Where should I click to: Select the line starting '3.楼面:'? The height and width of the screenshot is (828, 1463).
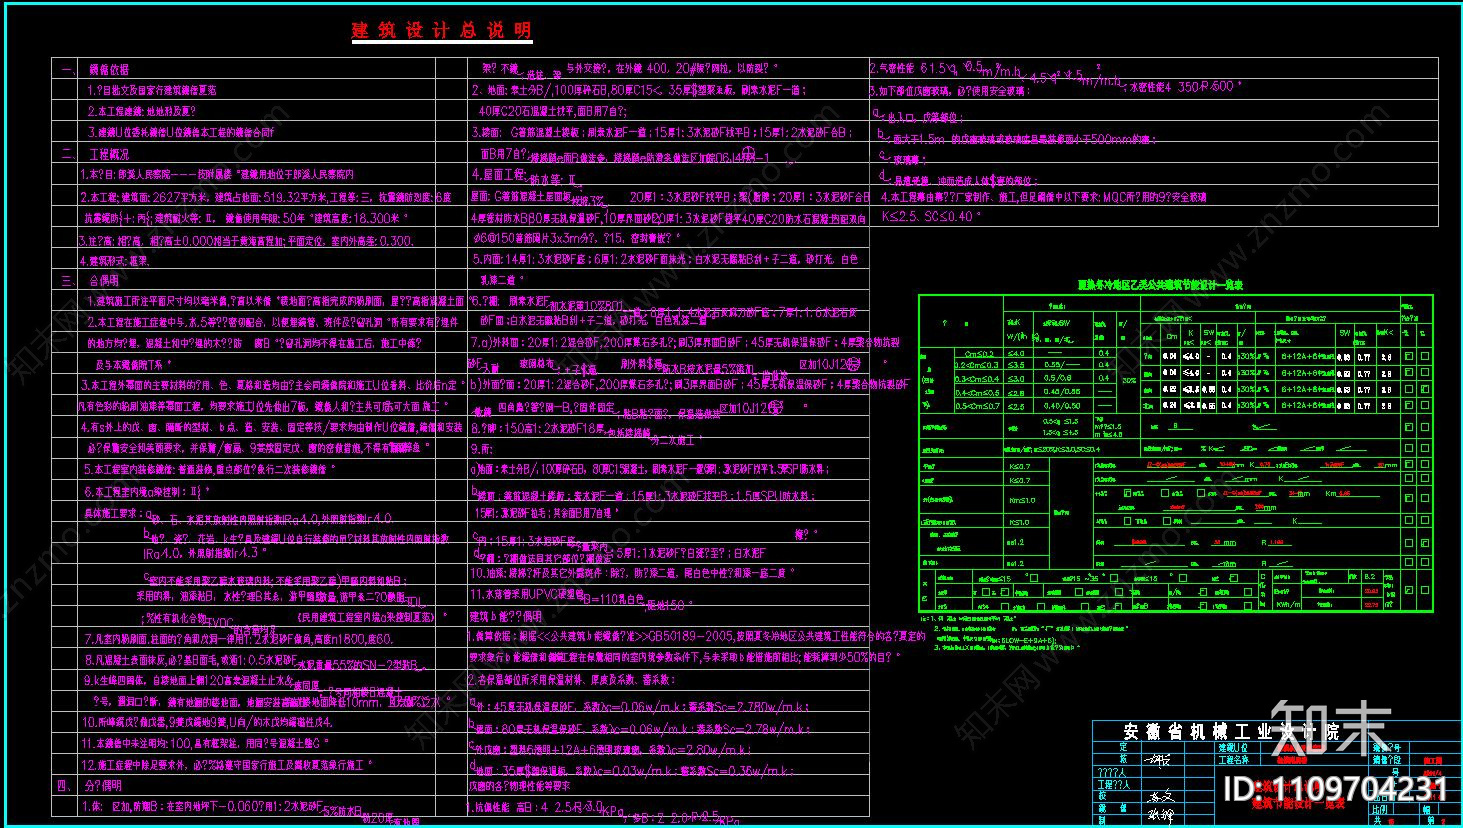click(661, 132)
